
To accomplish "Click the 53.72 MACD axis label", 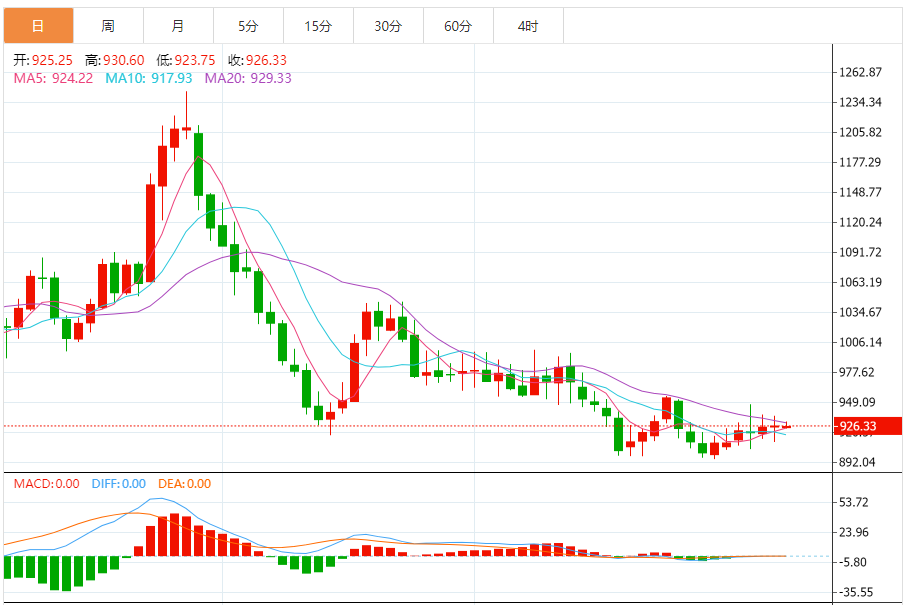I will pyautogui.click(x=854, y=502).
